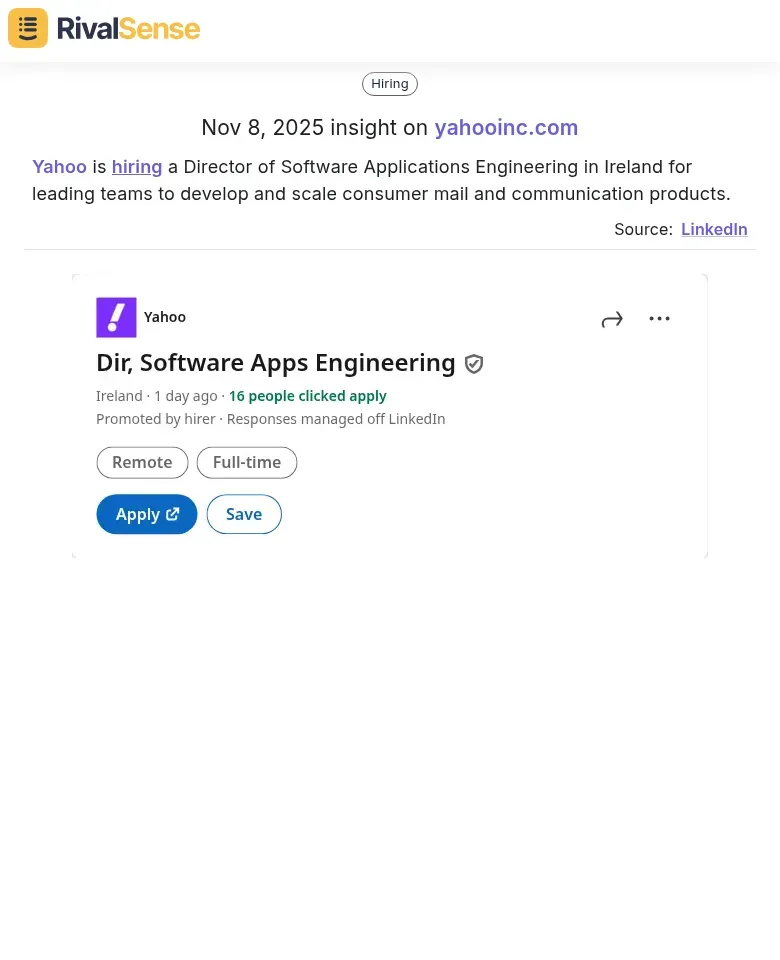The image size is (780, 960).
Task: Click the share arrow icon on the job post
Action: pos(612,318)
